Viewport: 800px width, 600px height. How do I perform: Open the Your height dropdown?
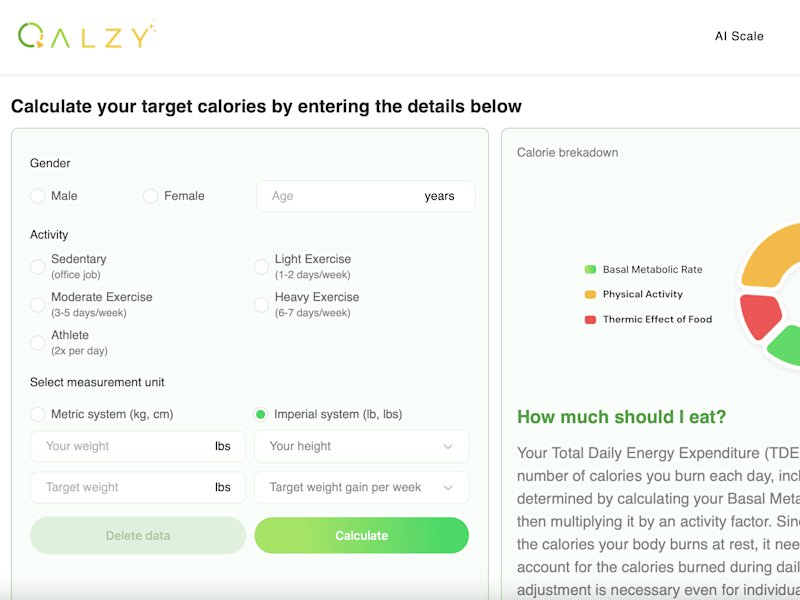361,446
